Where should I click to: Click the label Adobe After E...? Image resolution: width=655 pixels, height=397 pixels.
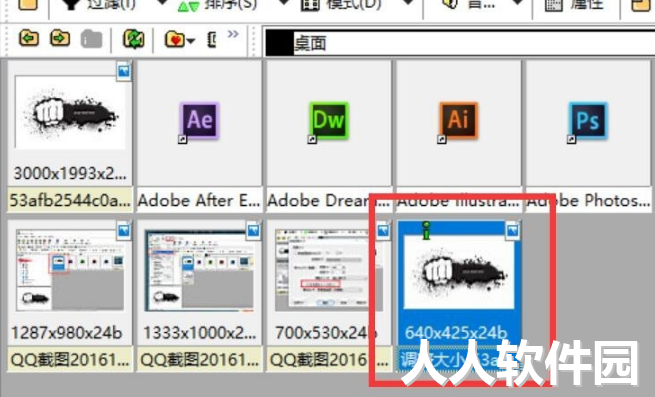(x=199, y=201)
